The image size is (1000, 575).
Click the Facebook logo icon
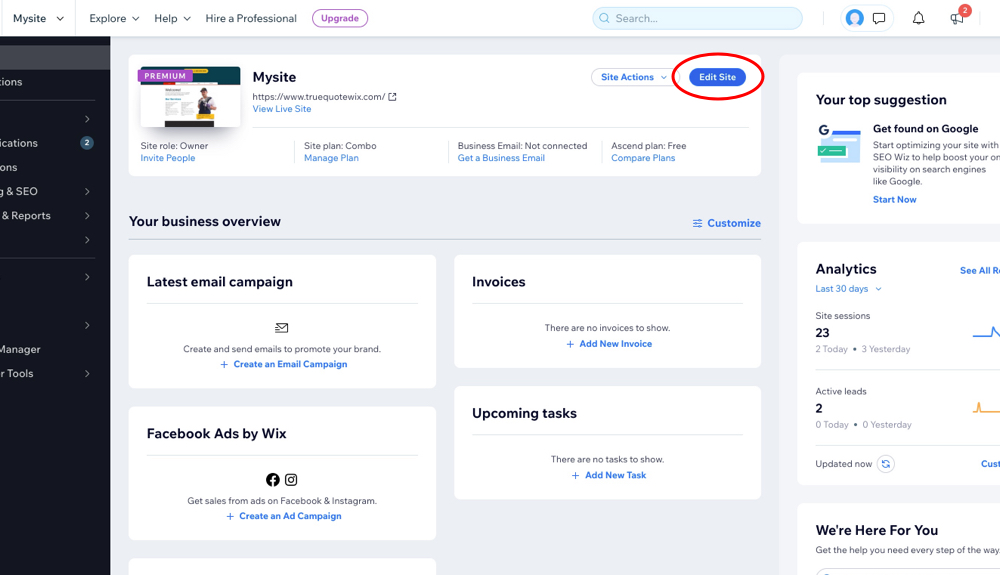pyautogui.click(x=273, y=479)
